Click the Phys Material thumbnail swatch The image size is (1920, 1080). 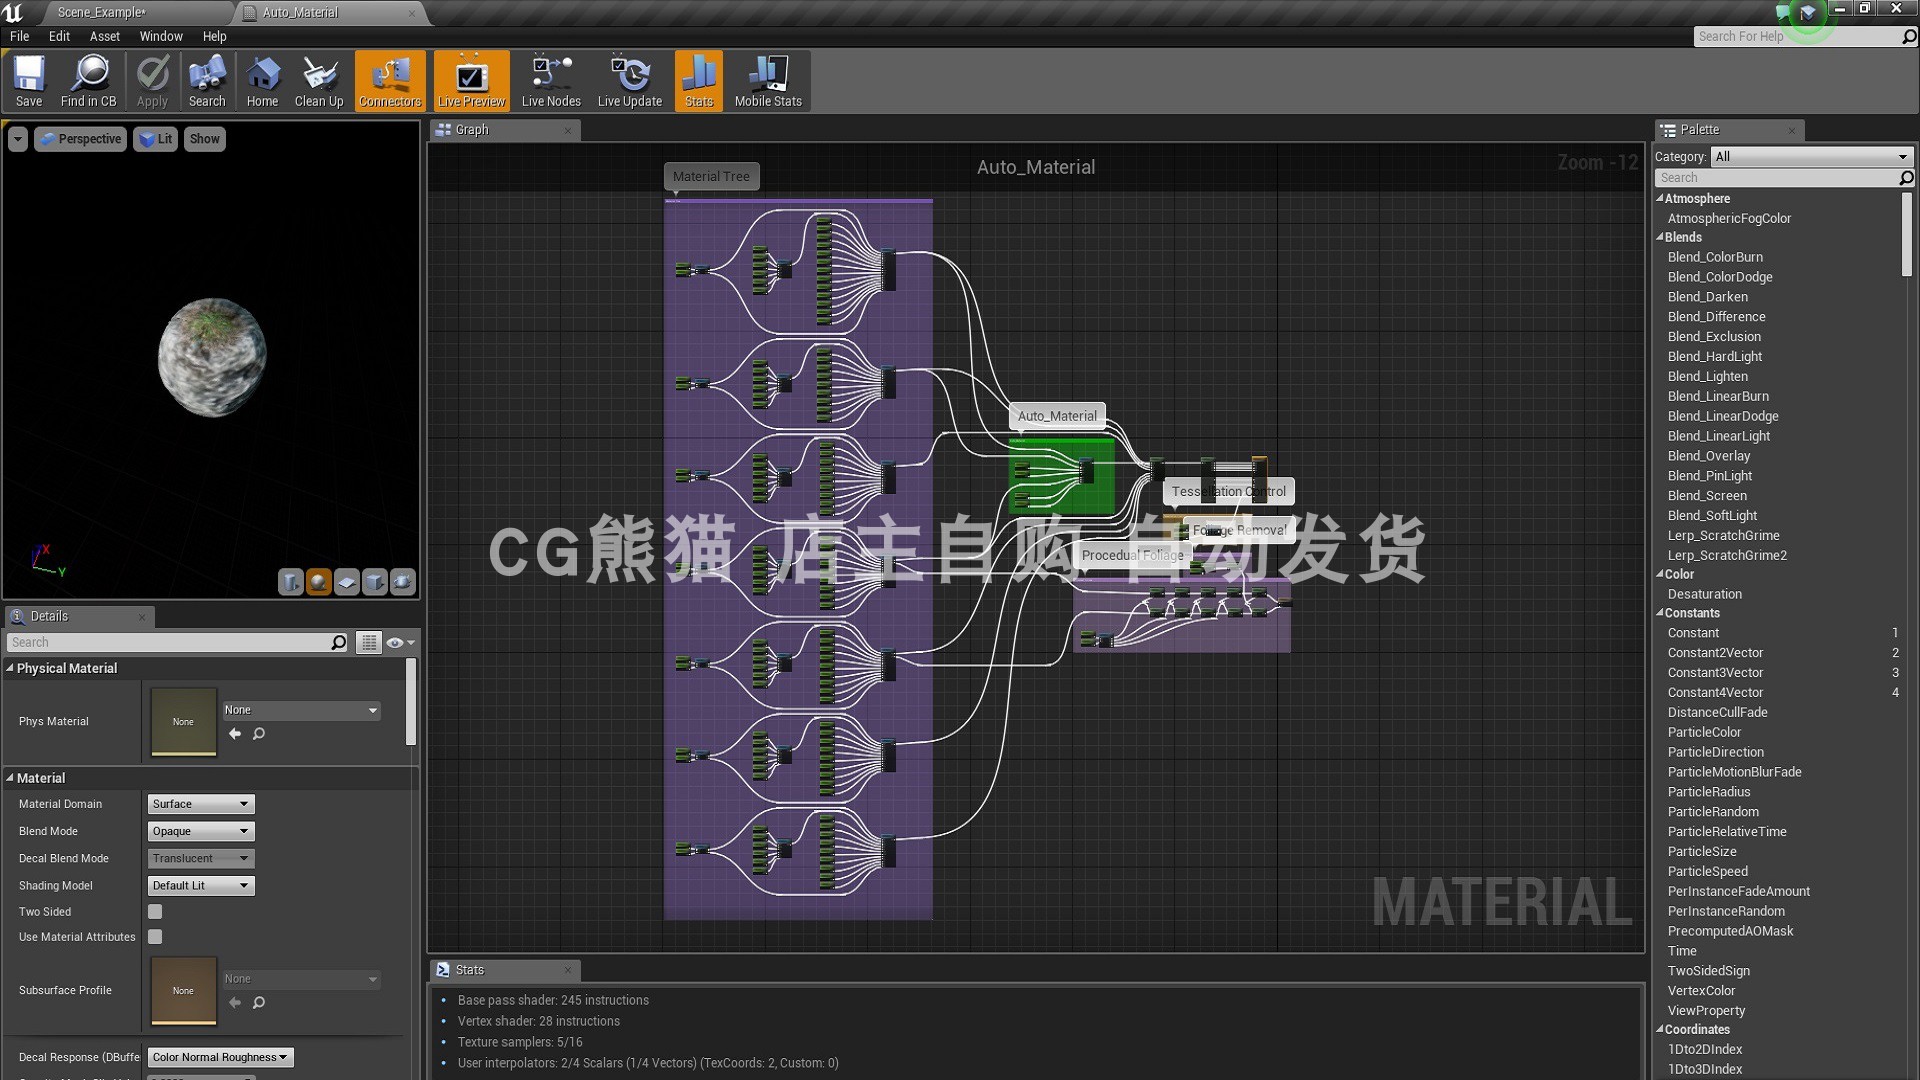pyautogui.click(x=183, y=721)
